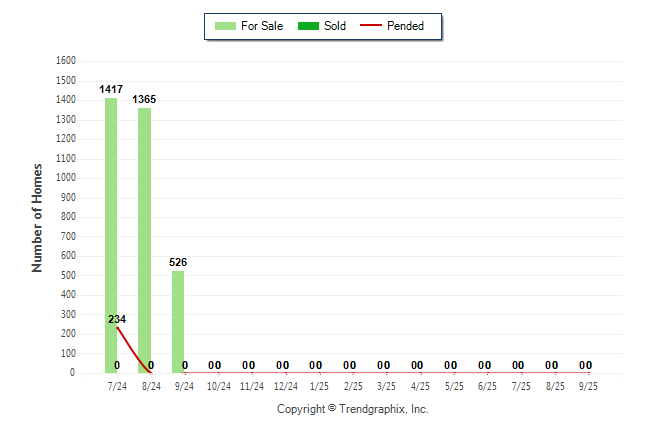Click the 1600 y-axis label
The height and width of the screenshot is (434, 646).
click(x=66, y=60)
